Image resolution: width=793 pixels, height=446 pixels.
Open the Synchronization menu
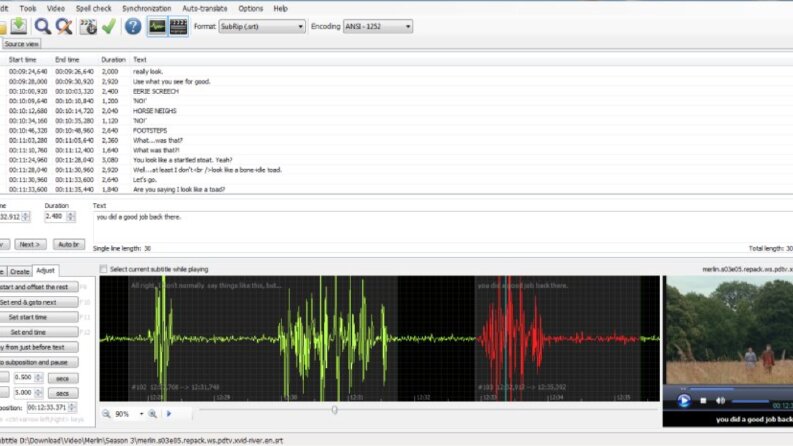[147, 9]
